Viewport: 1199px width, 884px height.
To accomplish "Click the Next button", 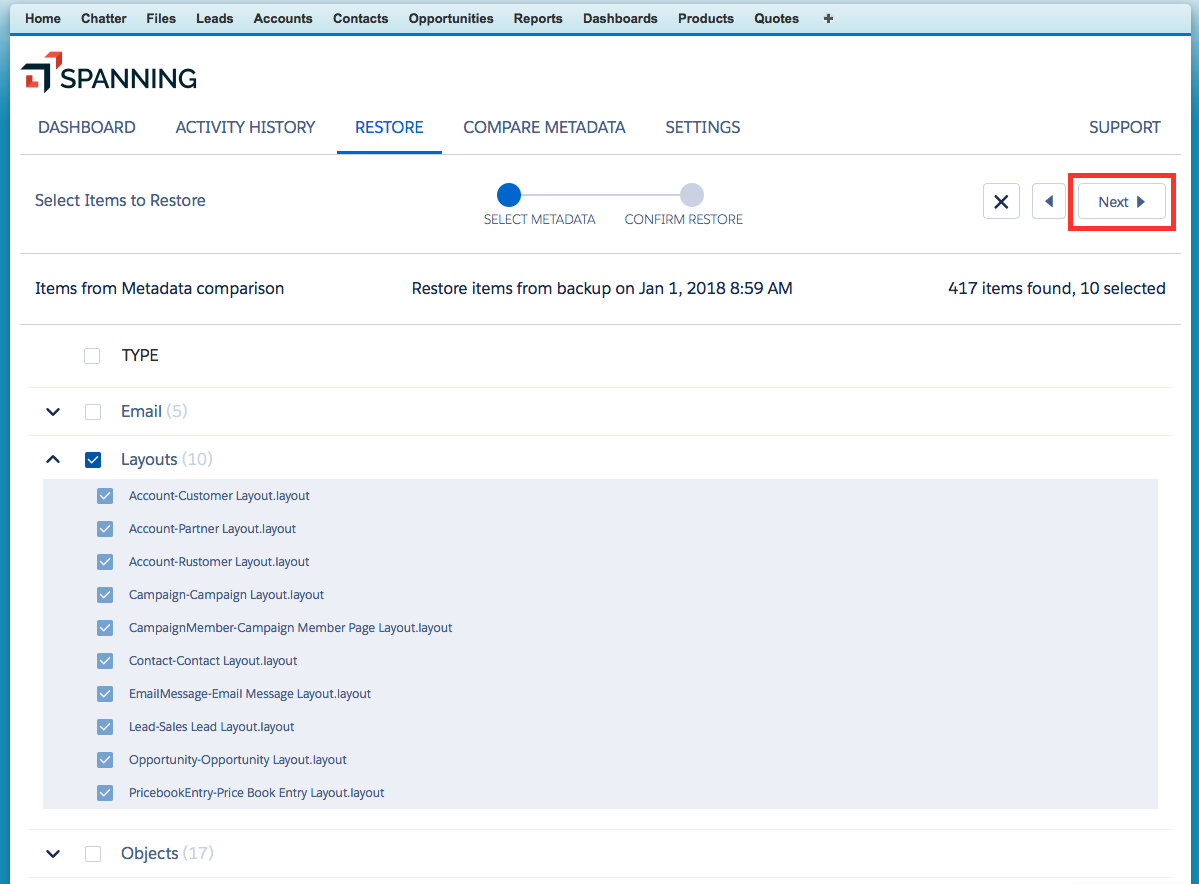I will pyautogui.click(x=1121, y=201).
